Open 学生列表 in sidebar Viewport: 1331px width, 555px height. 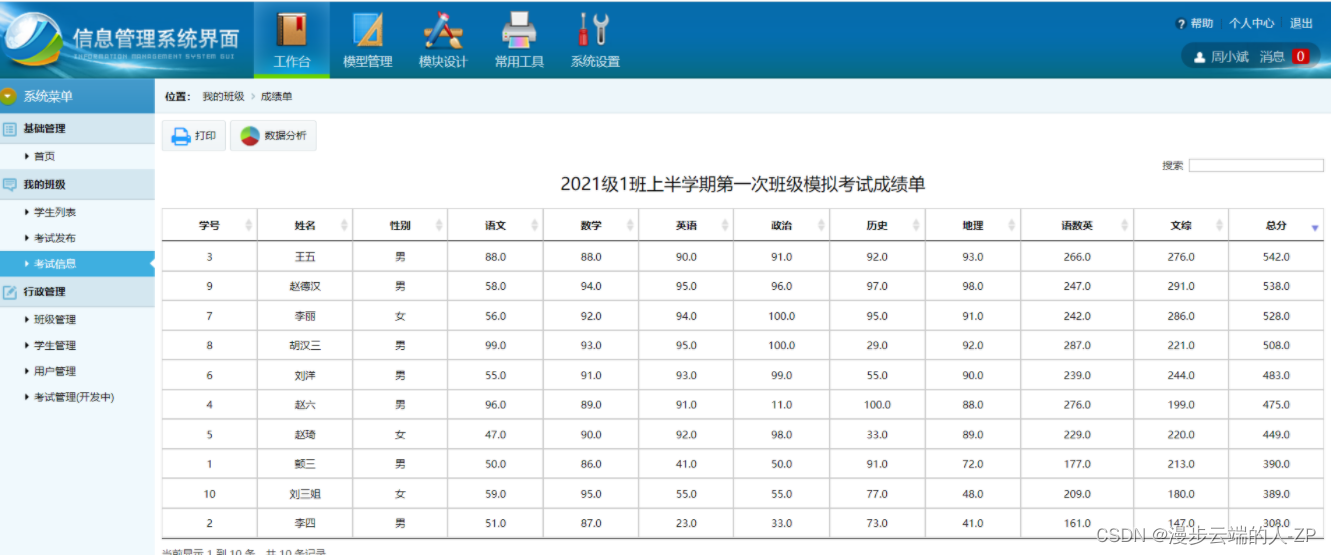pyautogui.click(x=55, y=213)
